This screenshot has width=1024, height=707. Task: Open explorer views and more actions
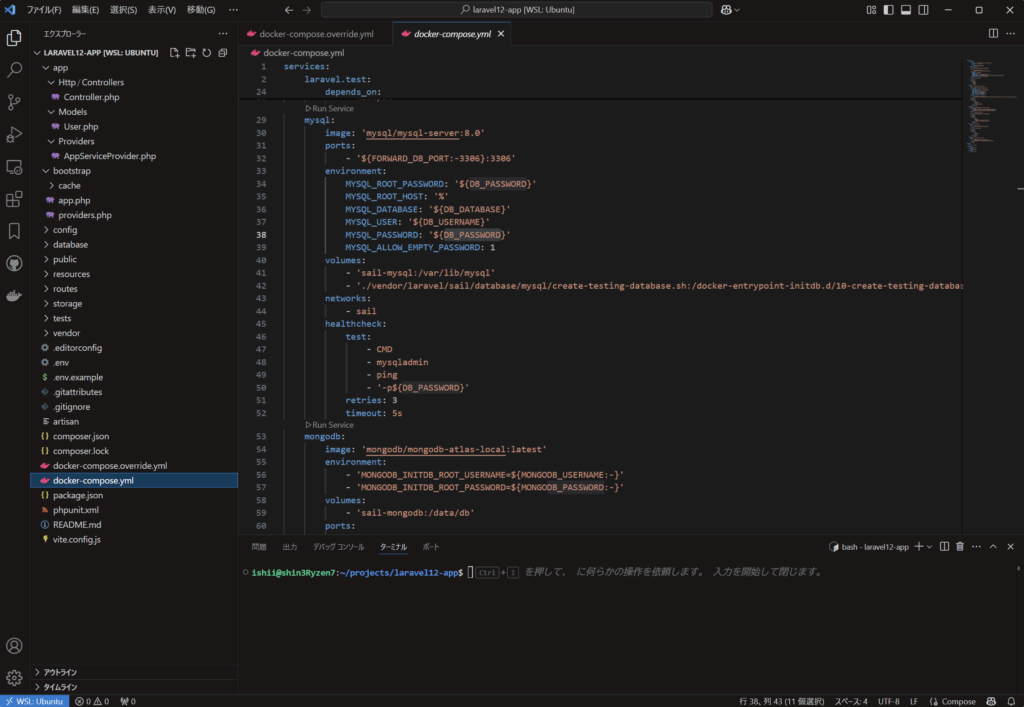(223, 33)
